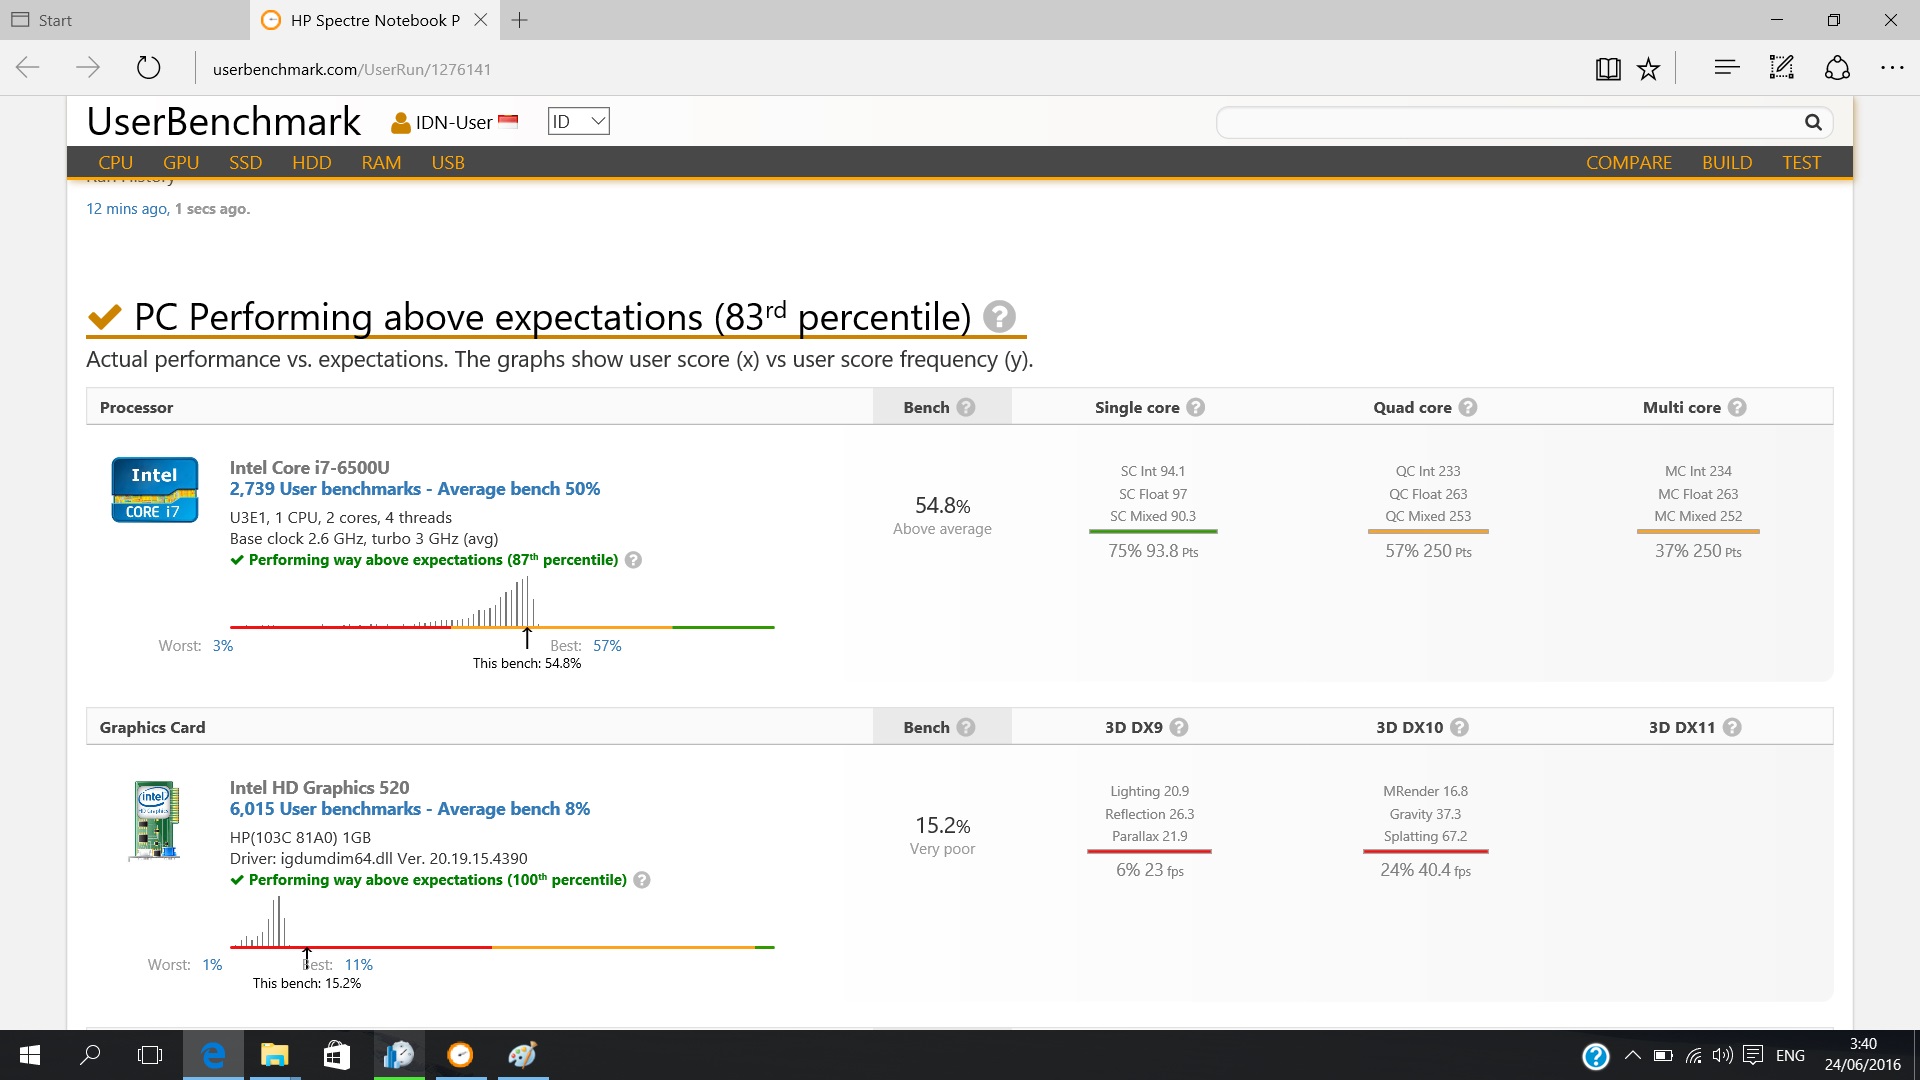Open the Edge Hub icon
1920x1080 pixels.
1726,68
